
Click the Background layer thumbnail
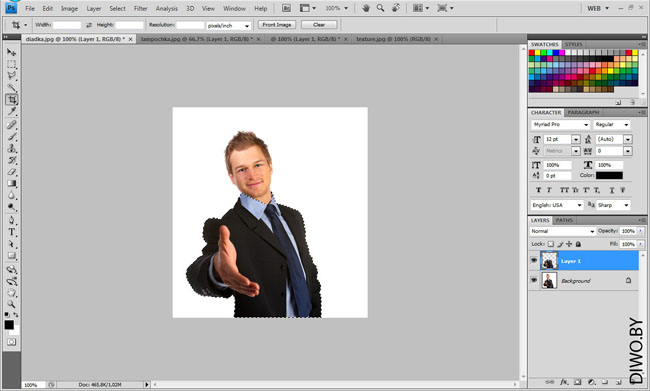pyautogui.click(x=549, y=280)
